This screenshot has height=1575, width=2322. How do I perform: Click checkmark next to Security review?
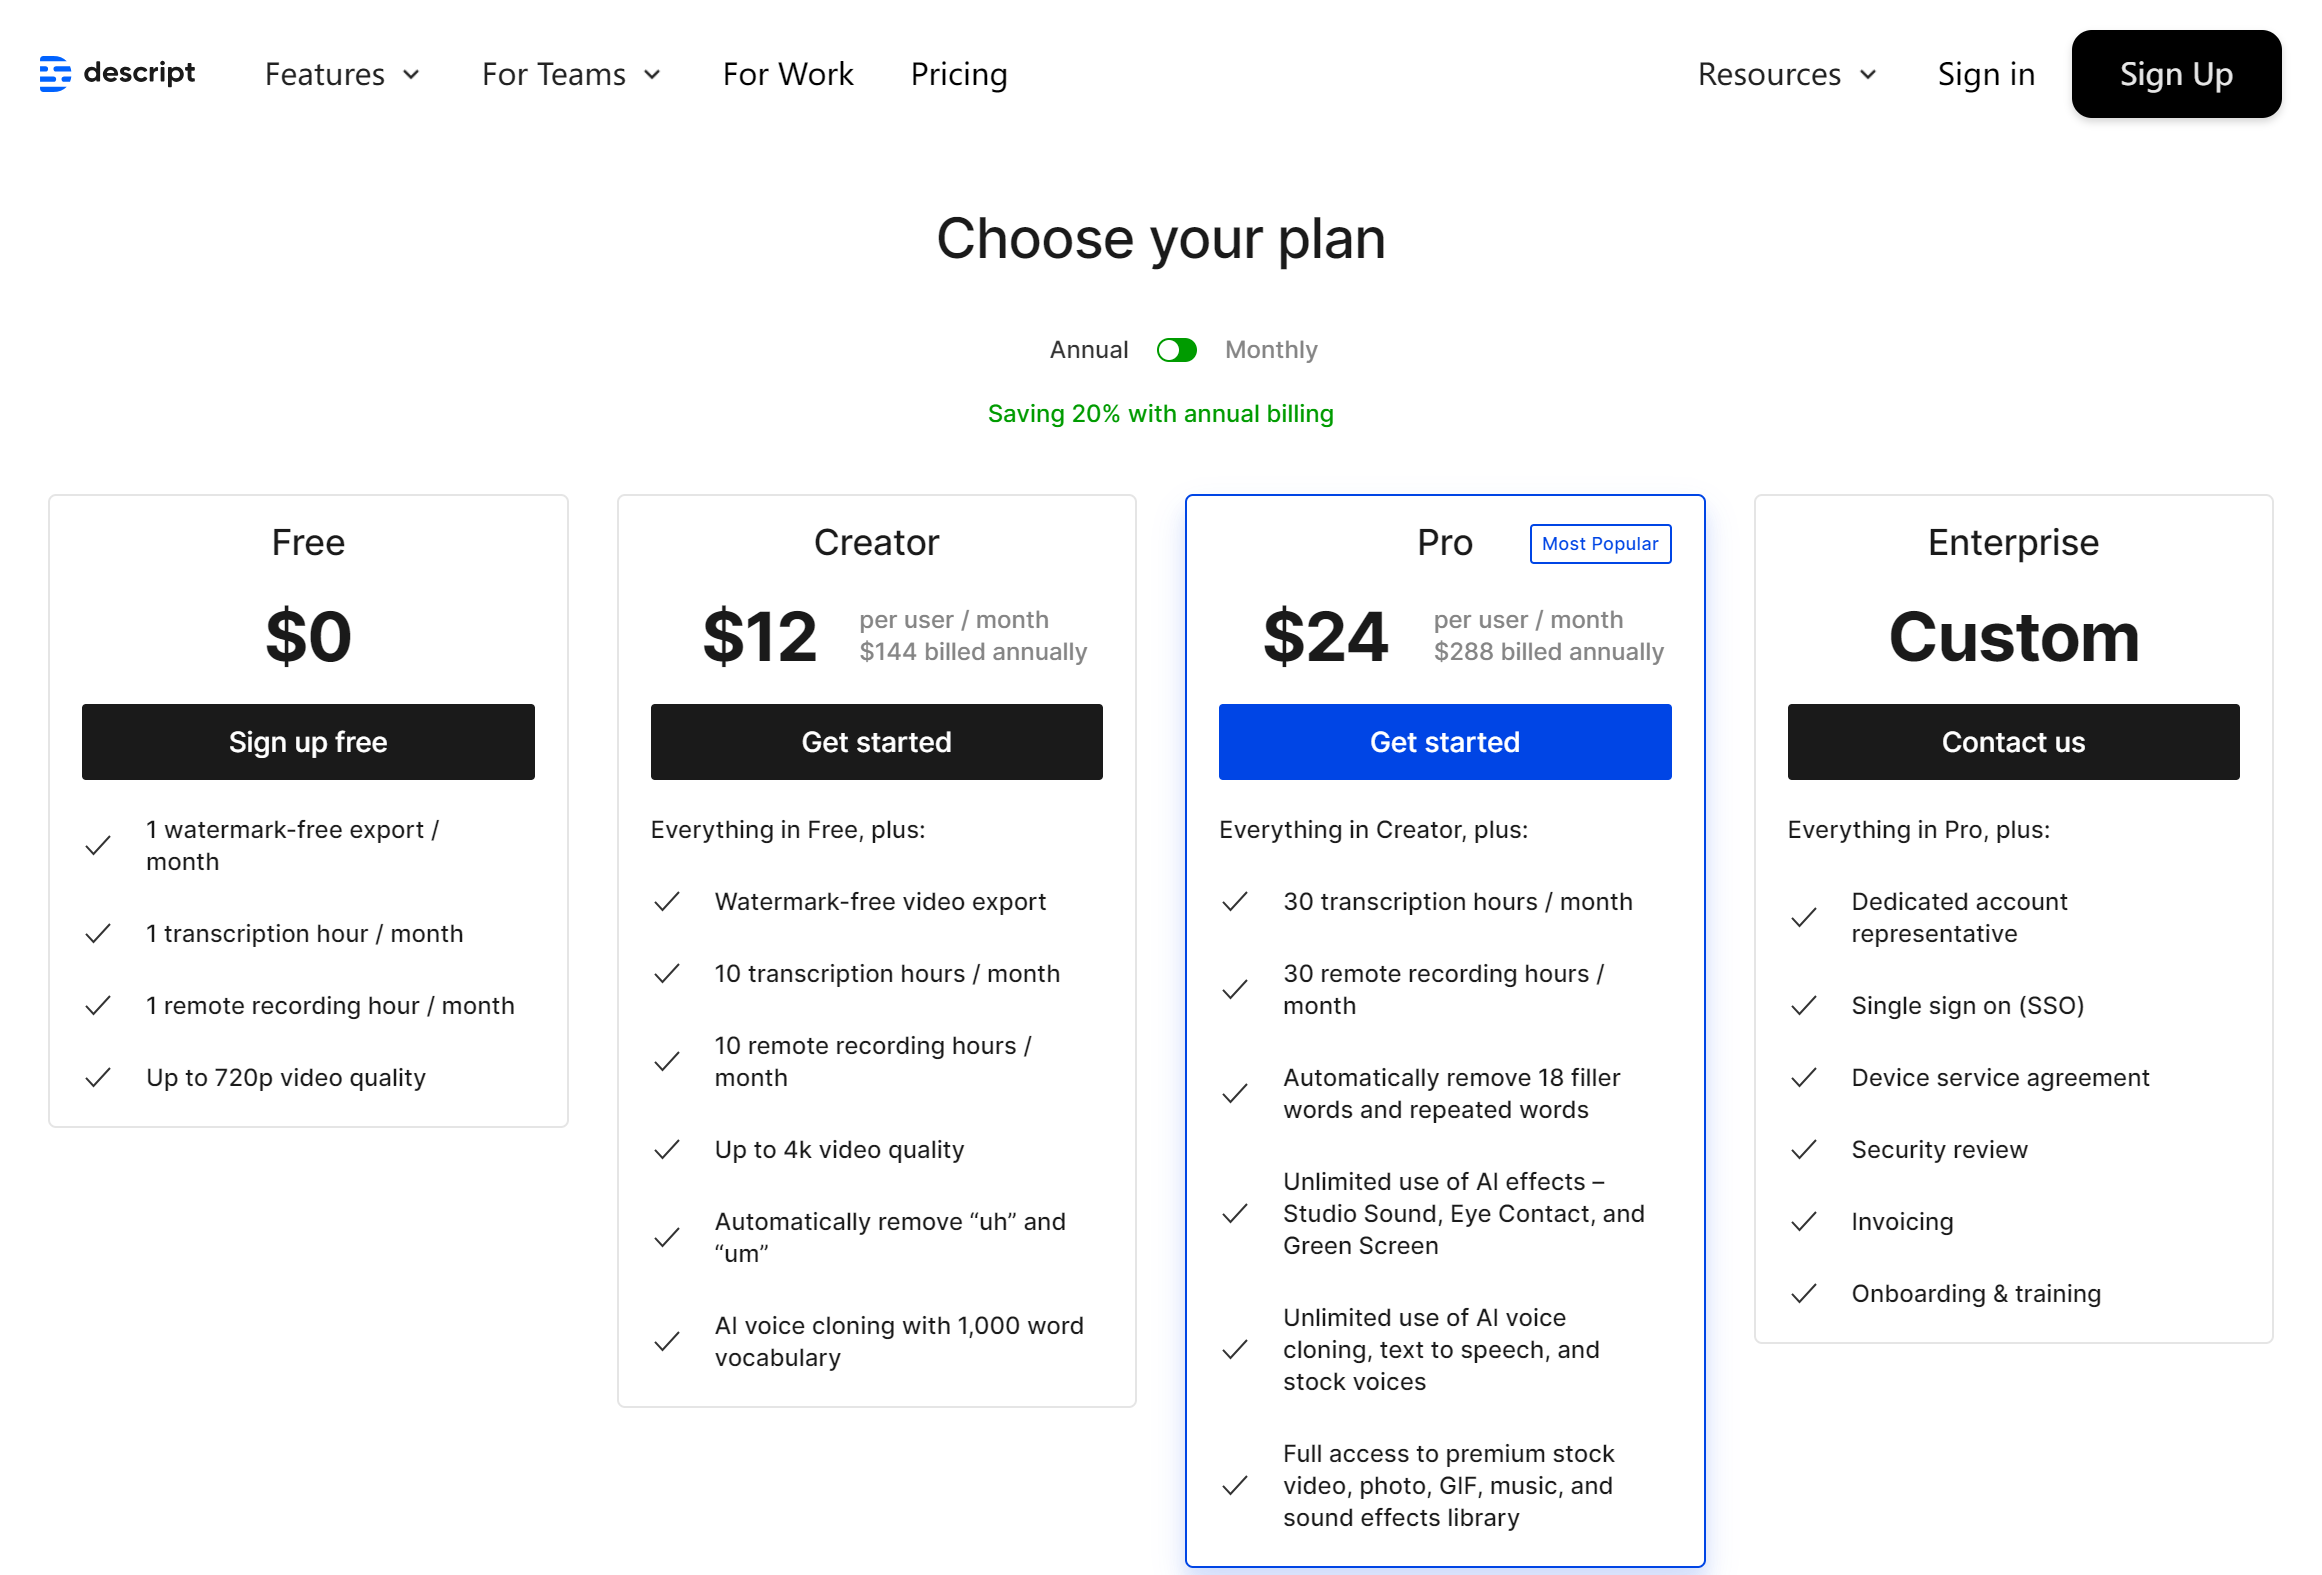pos(1803,1150)
